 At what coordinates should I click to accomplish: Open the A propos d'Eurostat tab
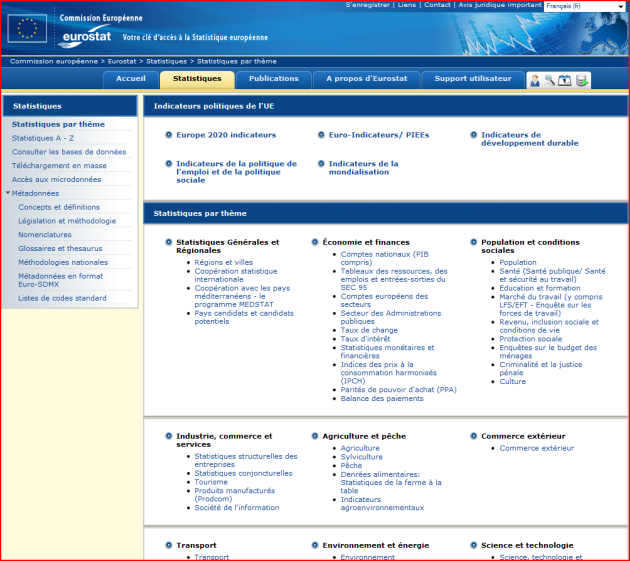point(366,79)
